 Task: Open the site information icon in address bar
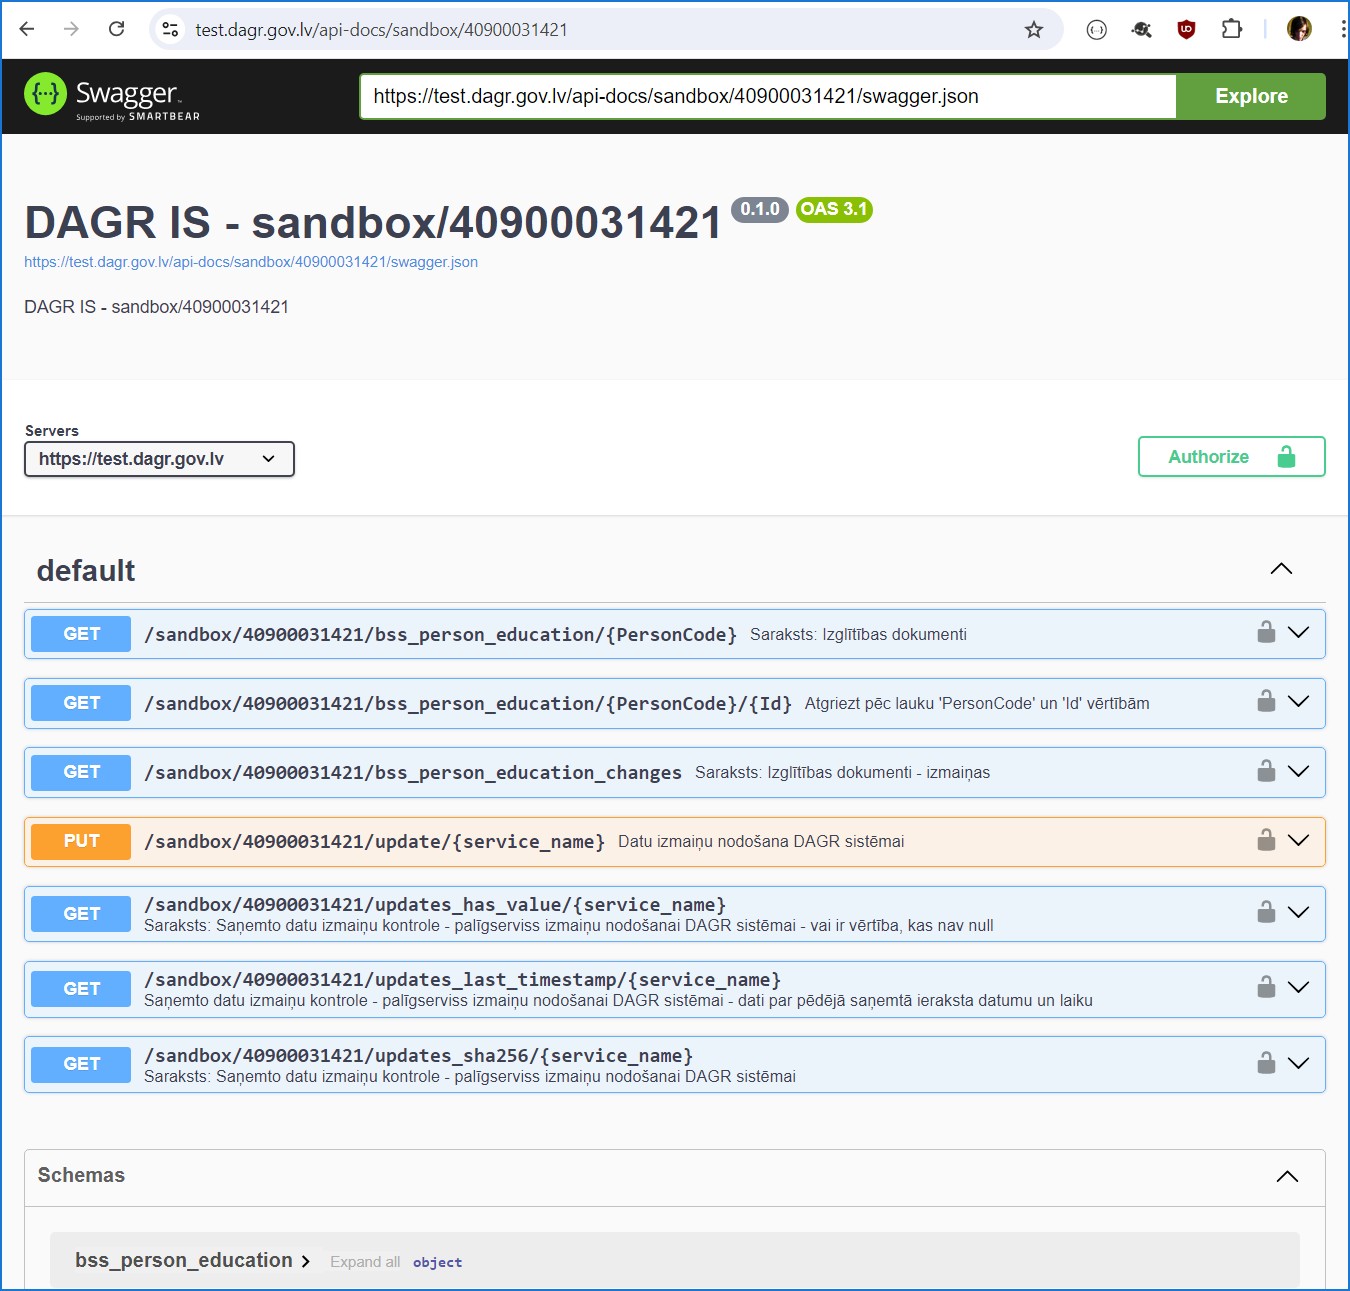point(170,30)
